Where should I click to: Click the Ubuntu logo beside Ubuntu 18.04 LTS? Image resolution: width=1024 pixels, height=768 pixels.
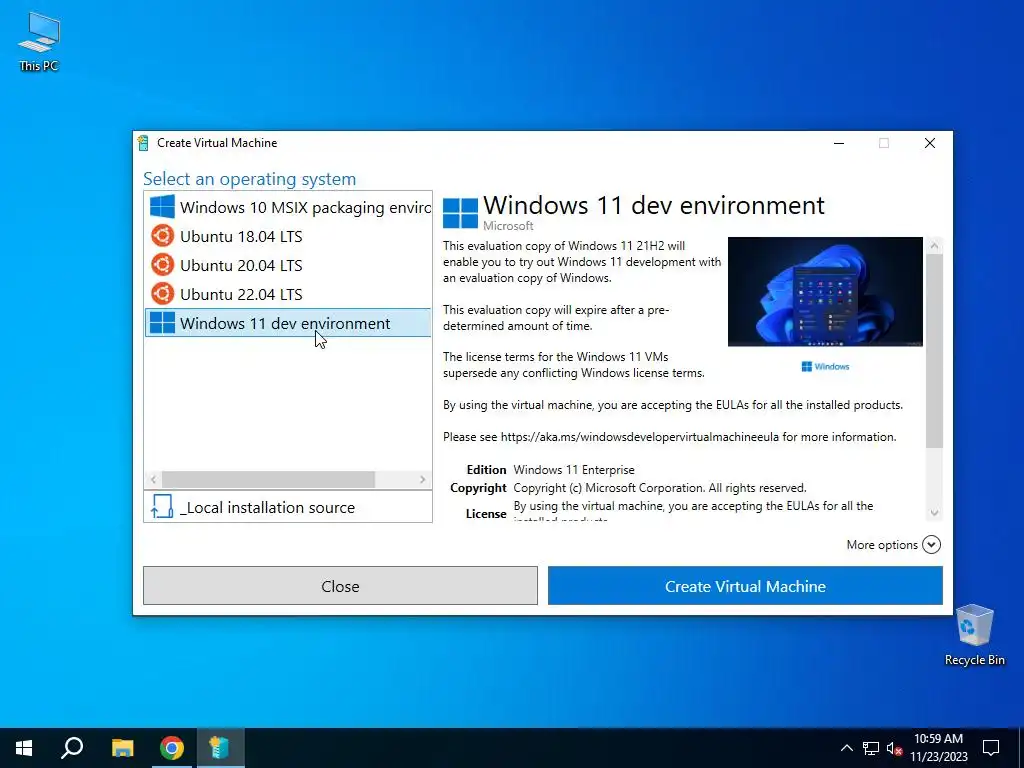coord(162,236)
